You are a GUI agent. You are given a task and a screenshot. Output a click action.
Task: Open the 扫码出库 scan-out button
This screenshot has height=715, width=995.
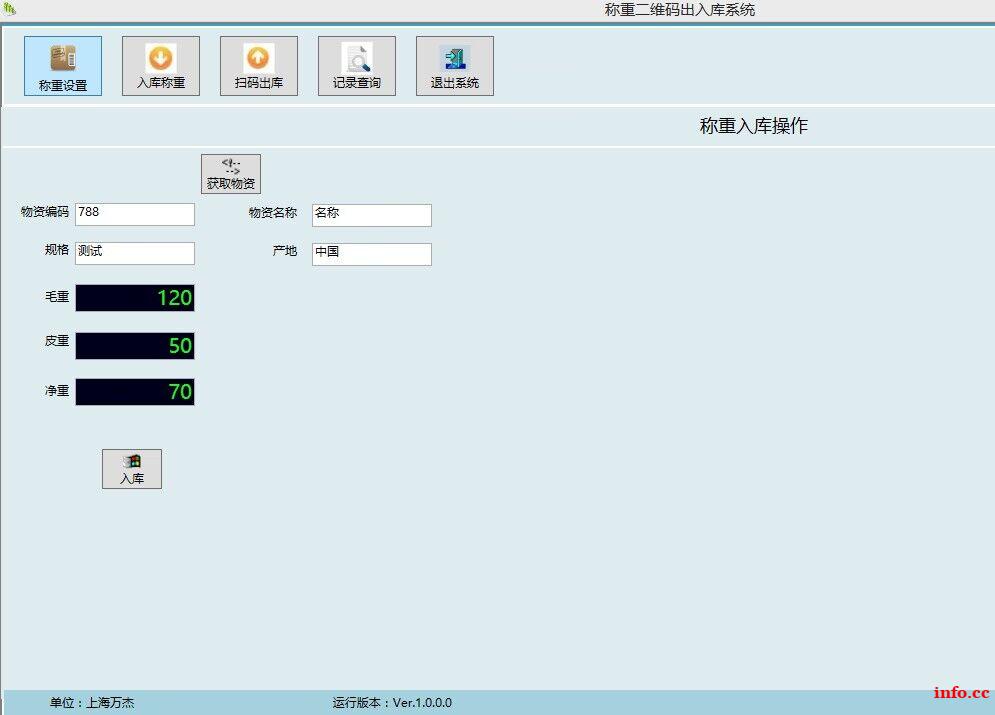[259, 66]
